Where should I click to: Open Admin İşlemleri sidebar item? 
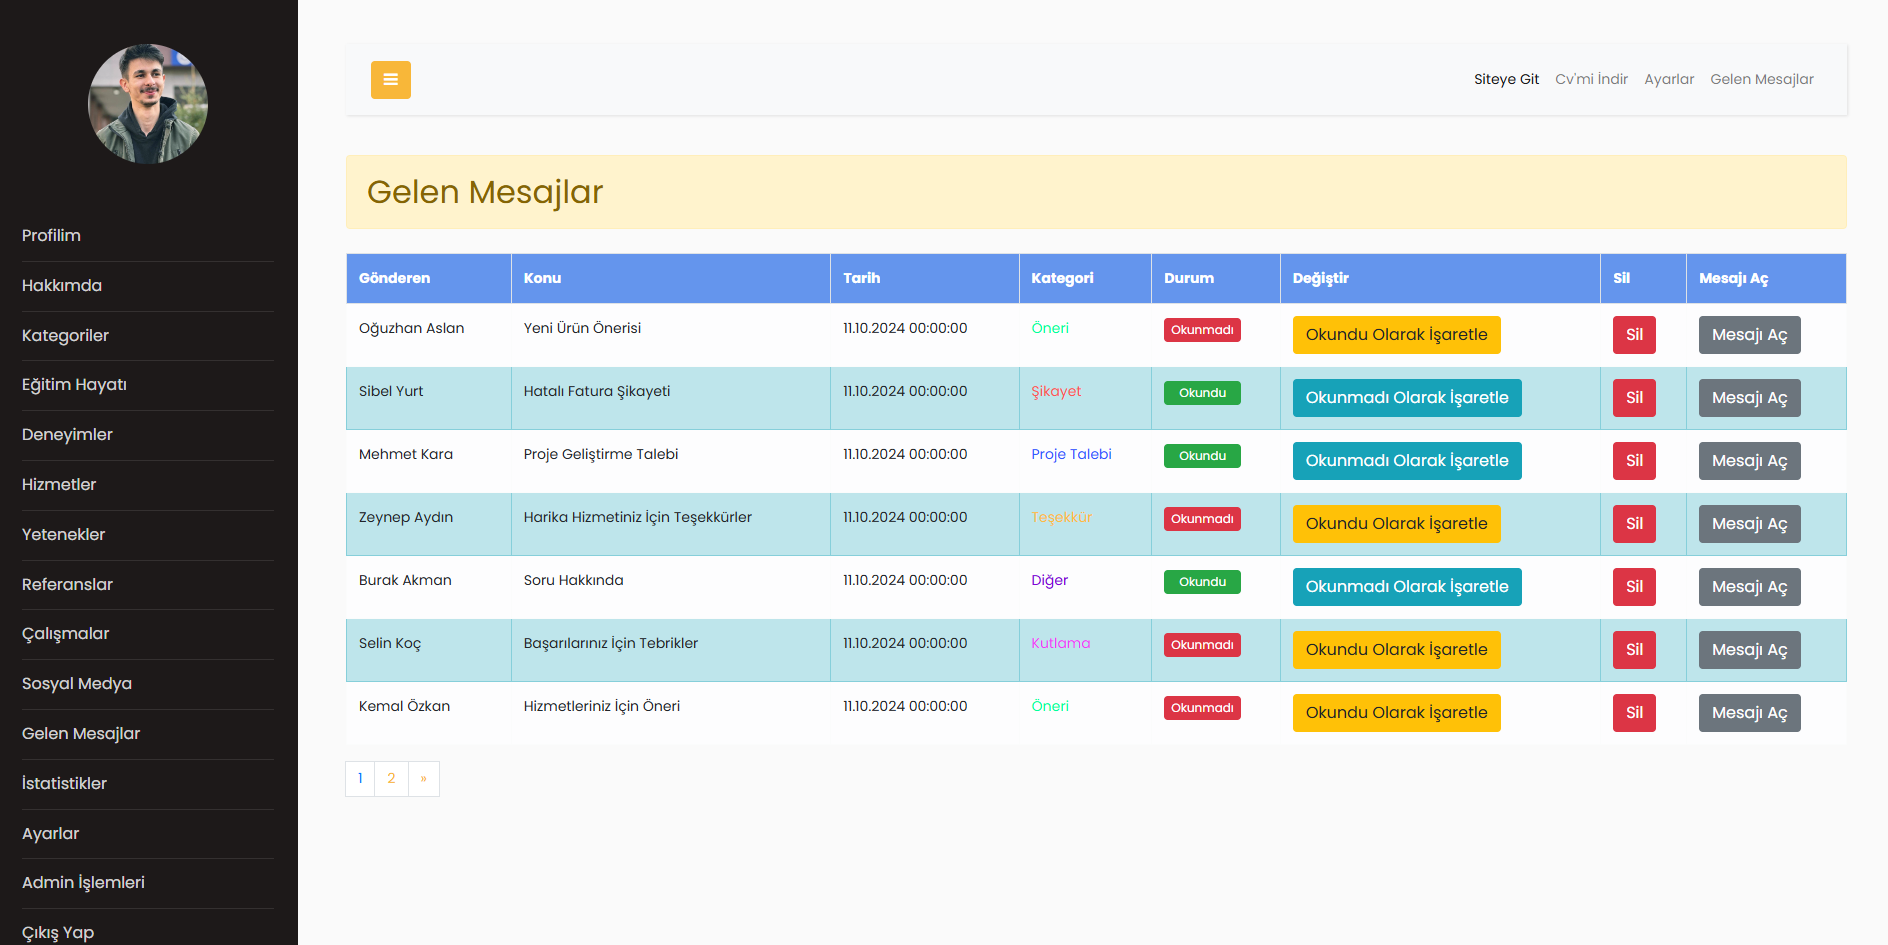click(83, 883)
